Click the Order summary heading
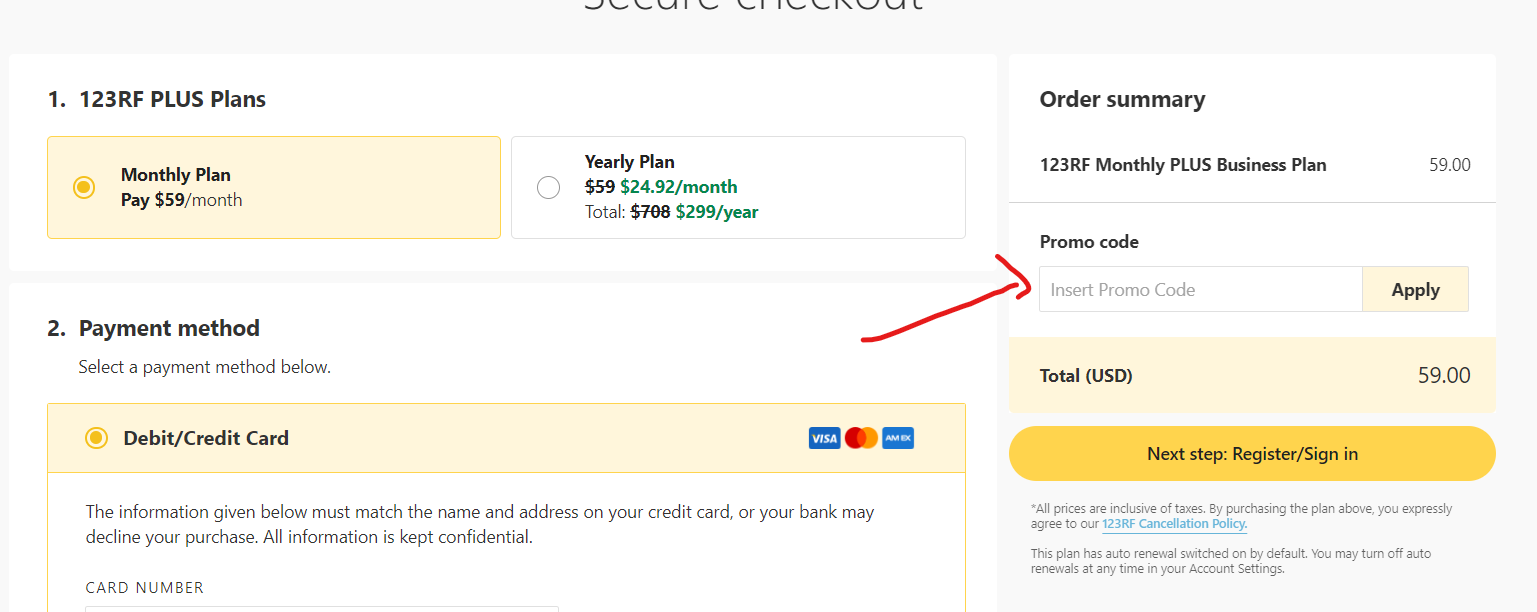The height and width of the screenshot is (612, 1537). click(x=1122, y=99)
